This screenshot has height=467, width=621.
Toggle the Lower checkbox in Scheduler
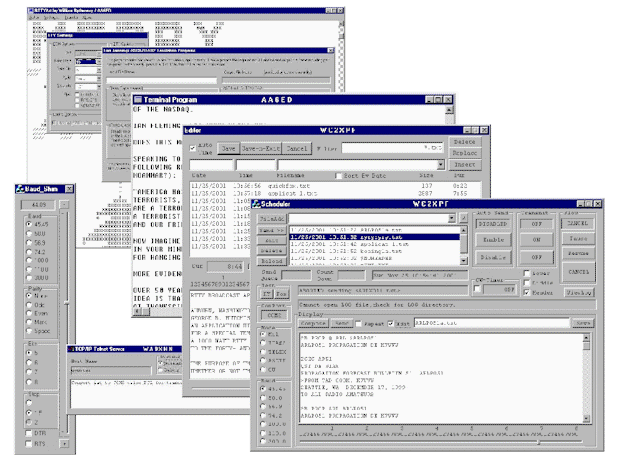click(527, 273)
